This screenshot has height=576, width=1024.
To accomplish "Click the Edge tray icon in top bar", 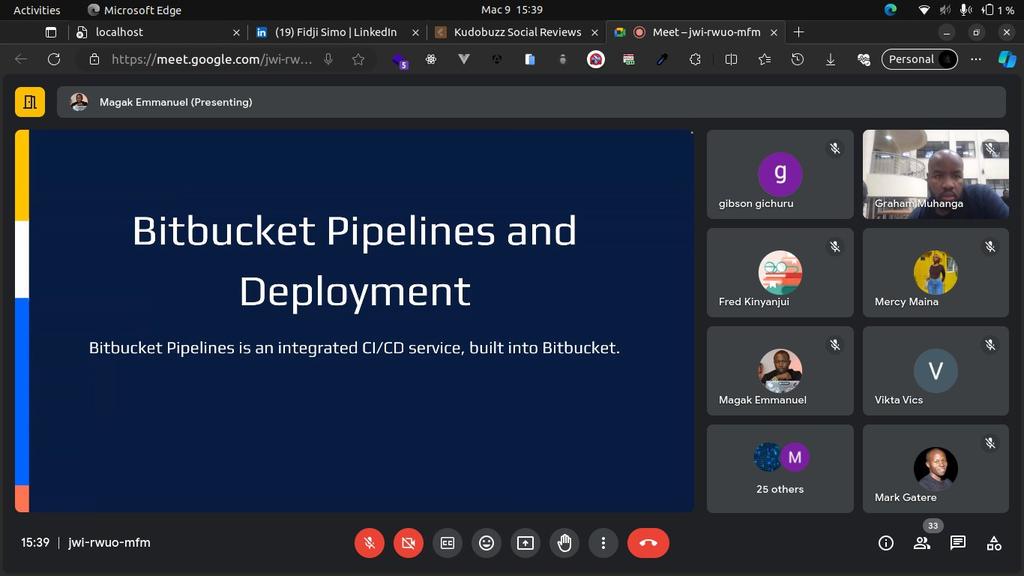I will 891,10.
